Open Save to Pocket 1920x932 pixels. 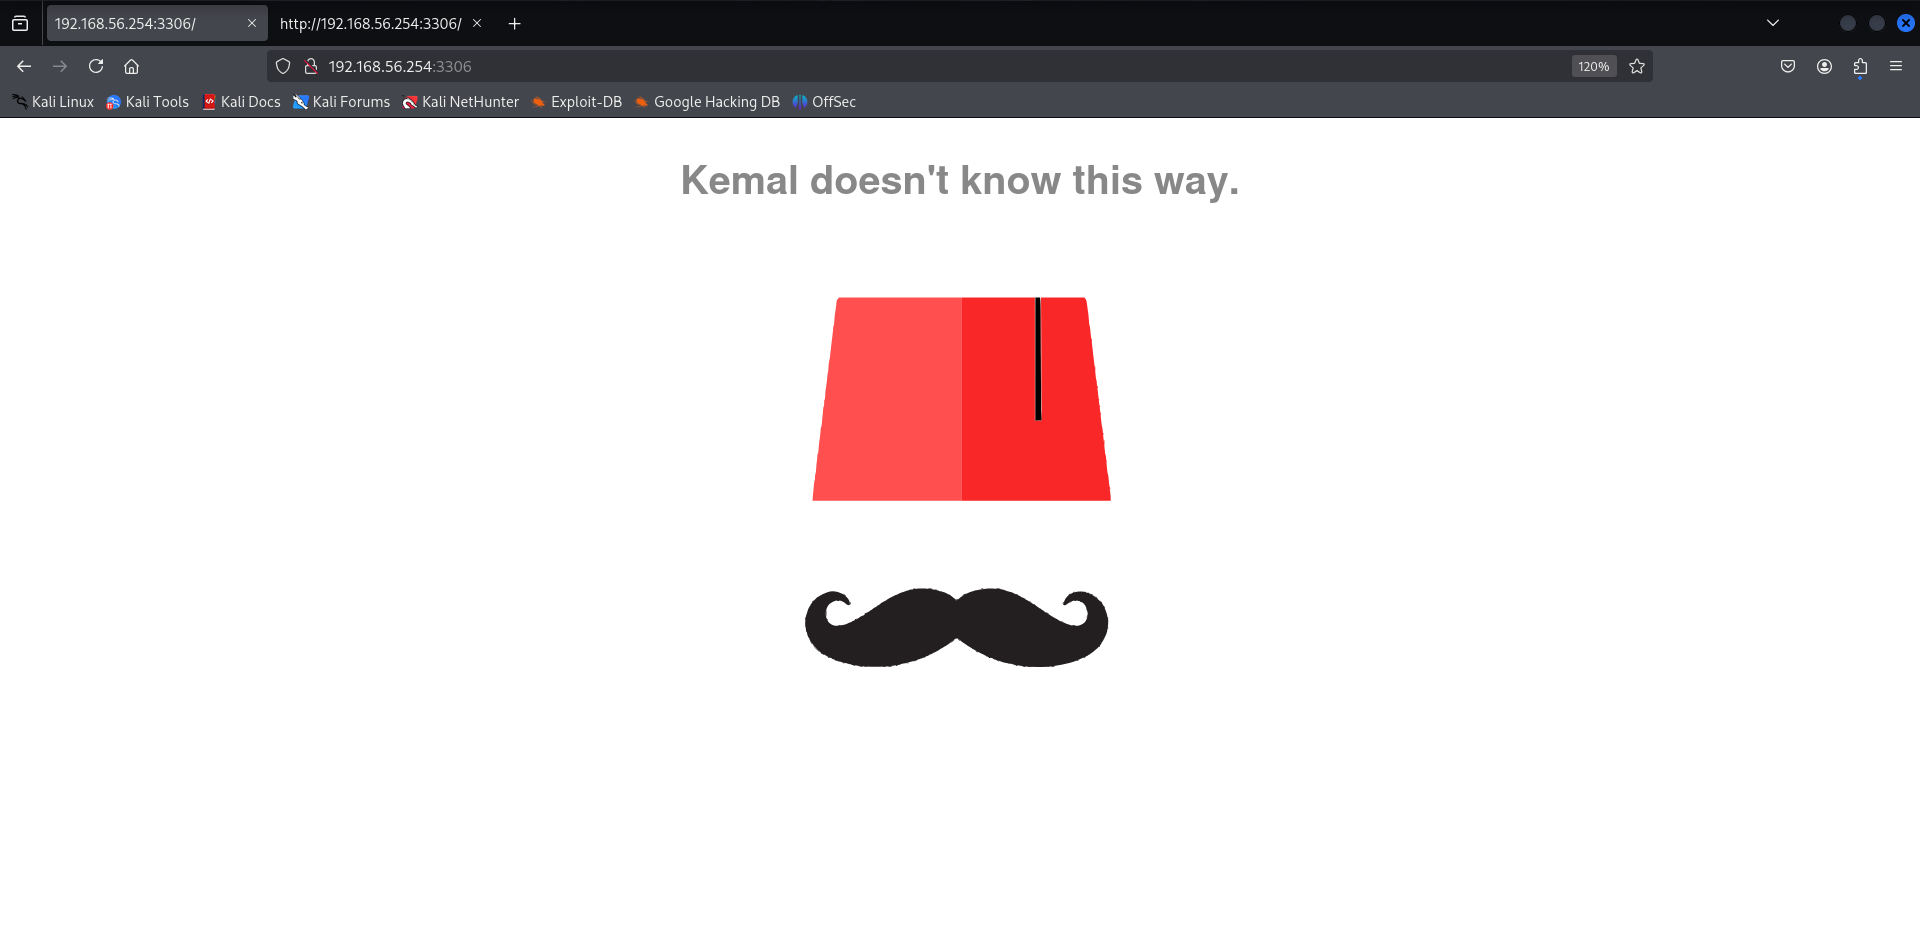pos(1788,66)
